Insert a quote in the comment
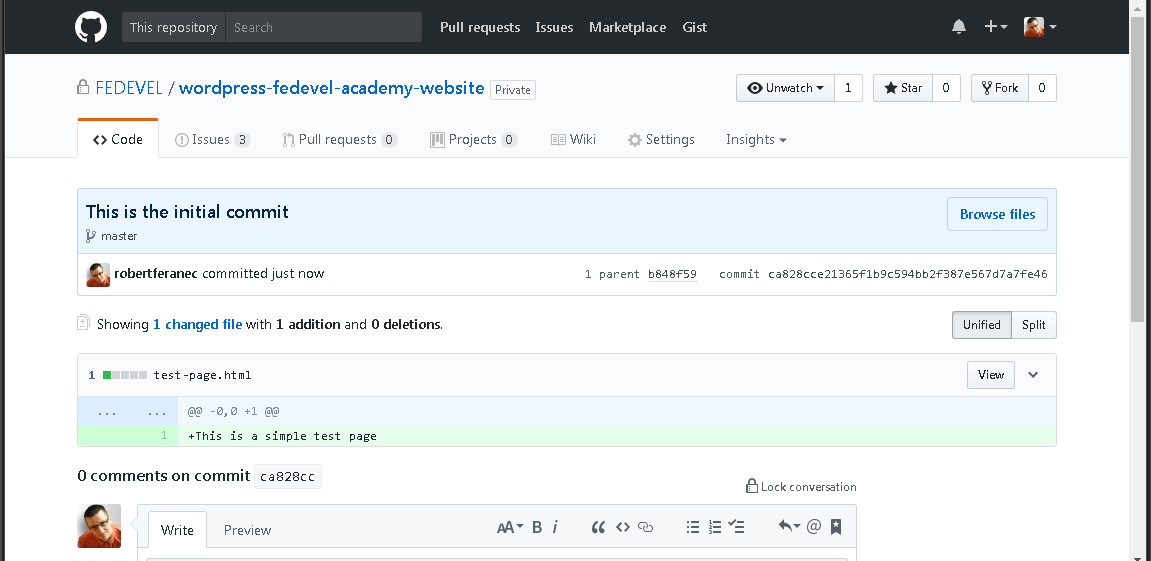This screenshot has height=561, width=1151. pyautogui.click(x=599, y=527)
